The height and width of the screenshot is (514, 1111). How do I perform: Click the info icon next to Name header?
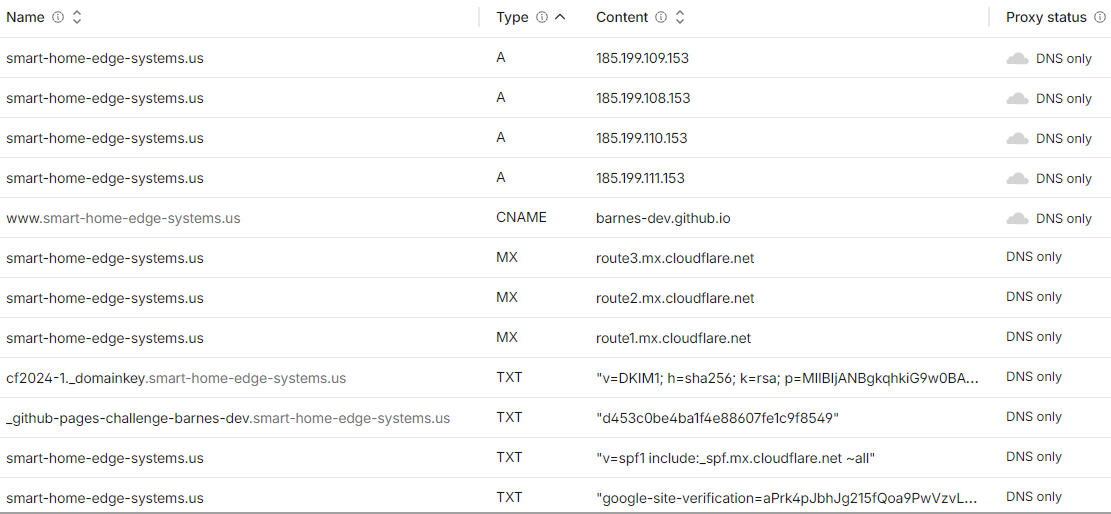[58, 18]
